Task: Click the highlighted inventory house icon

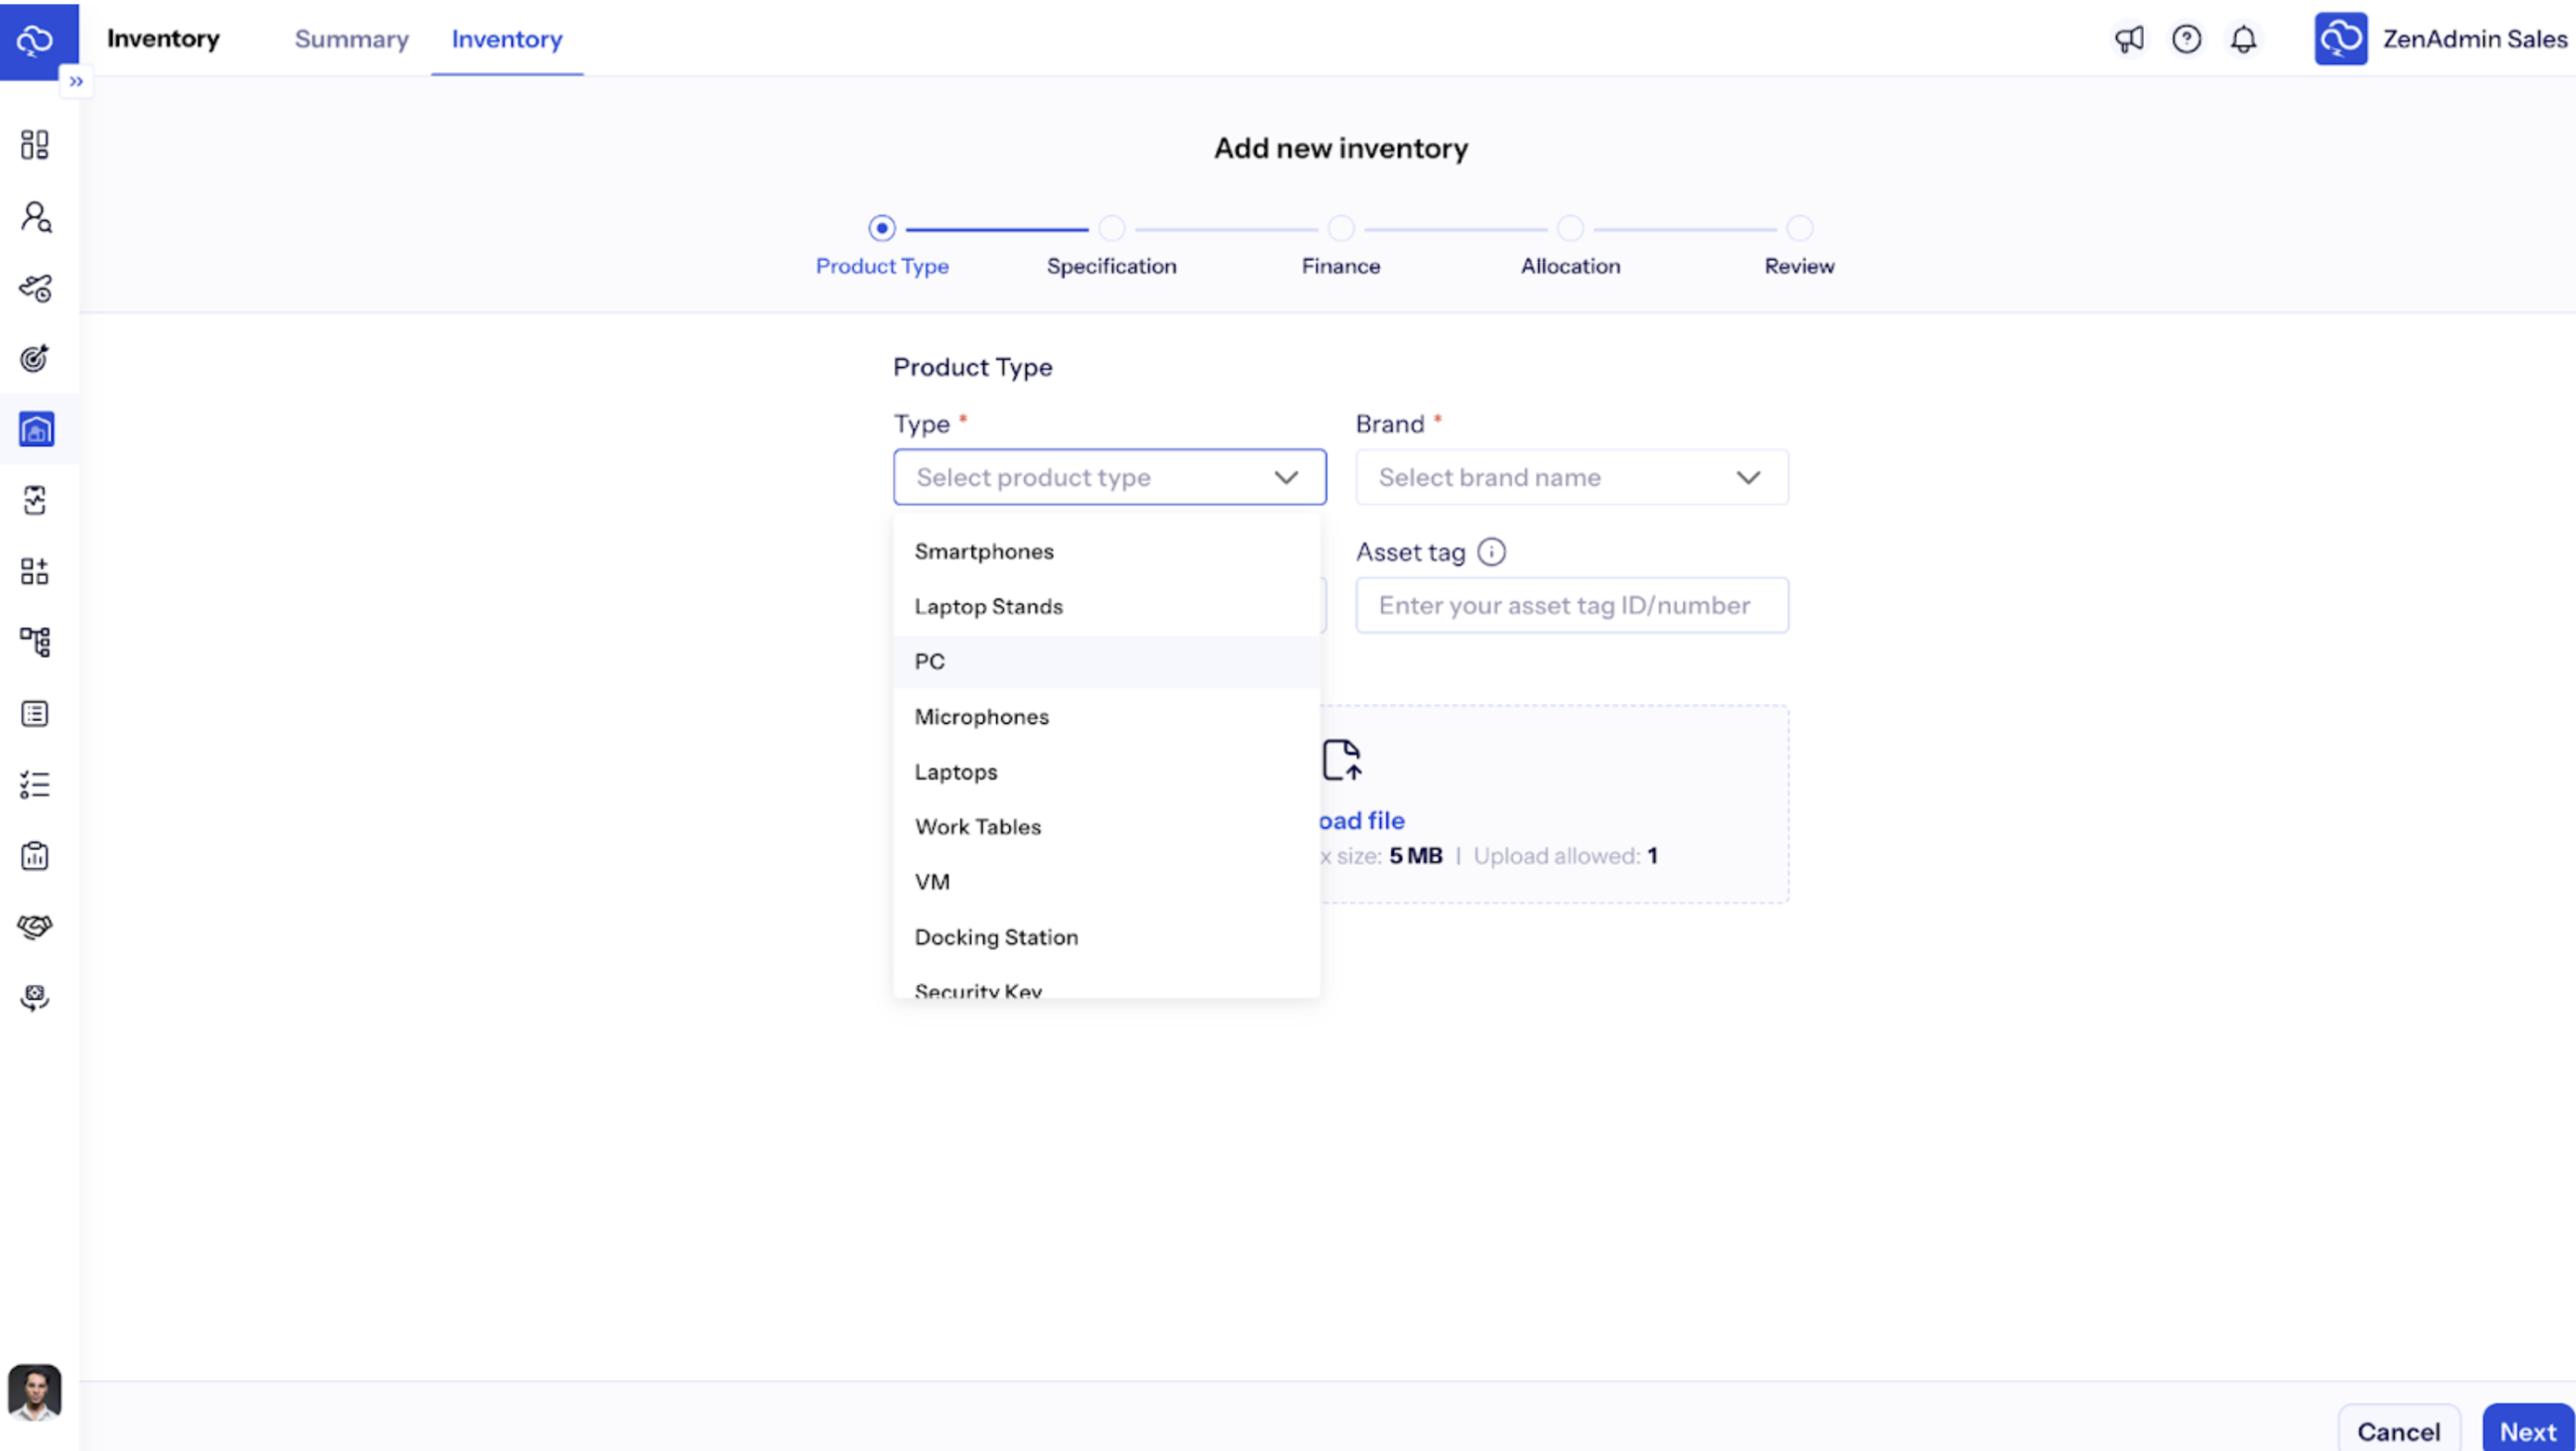Action: (35, 430)
